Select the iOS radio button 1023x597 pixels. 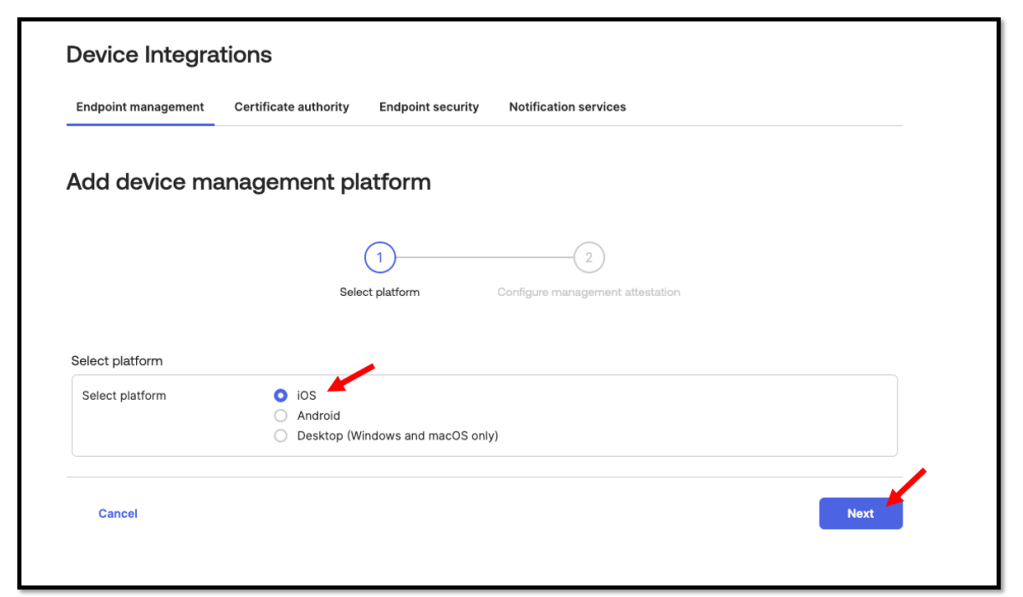point(281,396)
